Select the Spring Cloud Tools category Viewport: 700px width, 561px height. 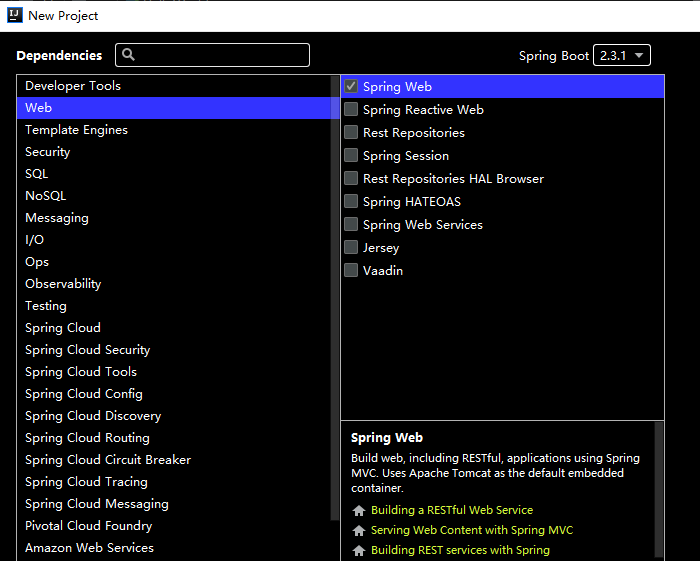(174, 371)
